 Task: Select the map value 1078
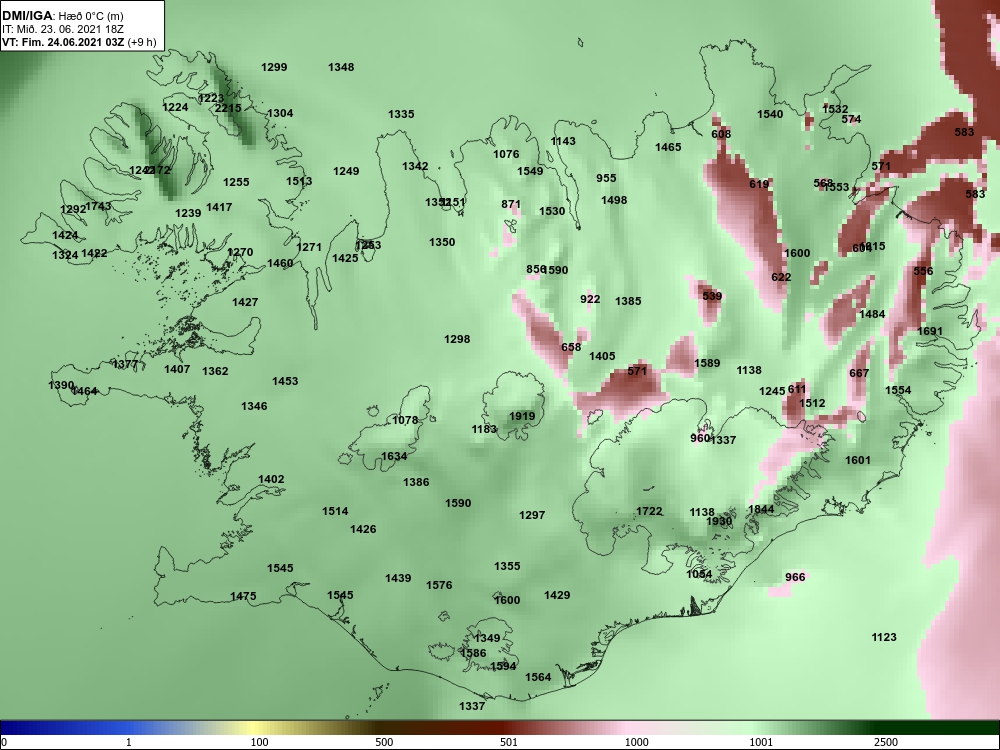[406, 420]
